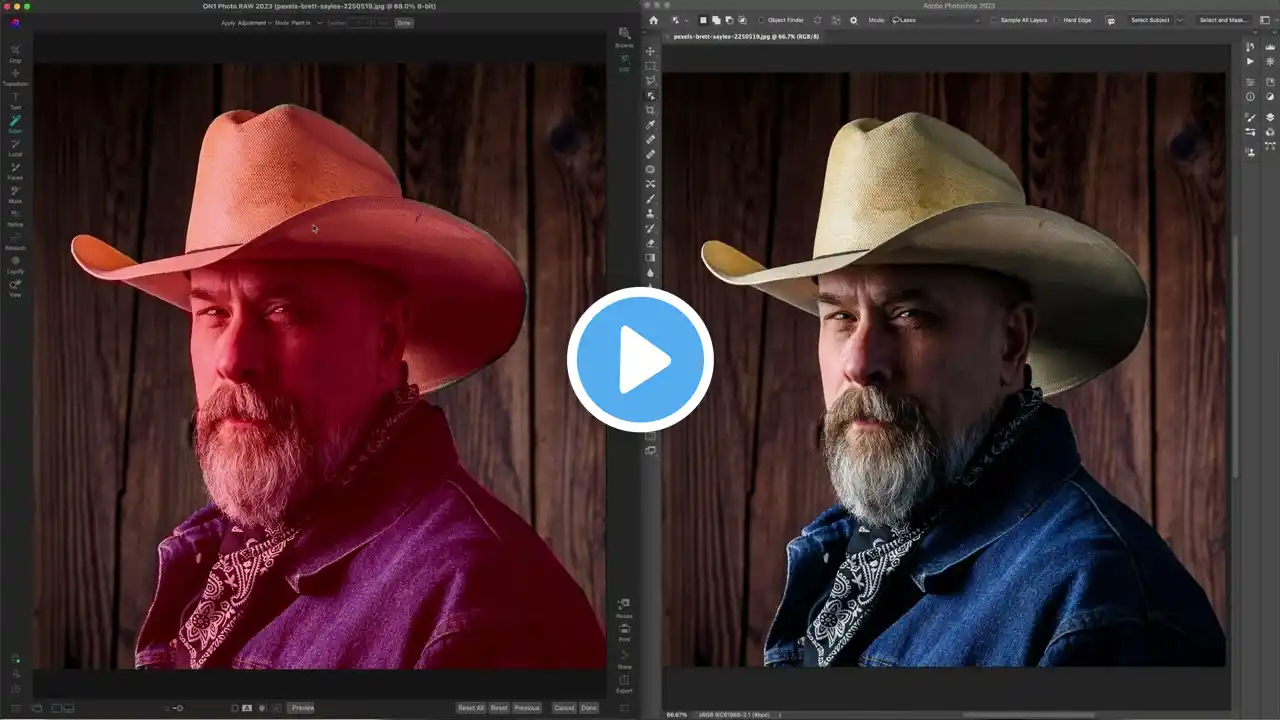Click the Photoshop Home icon
The width and height of the screenshot is (1280, 720).
(x=653, y=20)
